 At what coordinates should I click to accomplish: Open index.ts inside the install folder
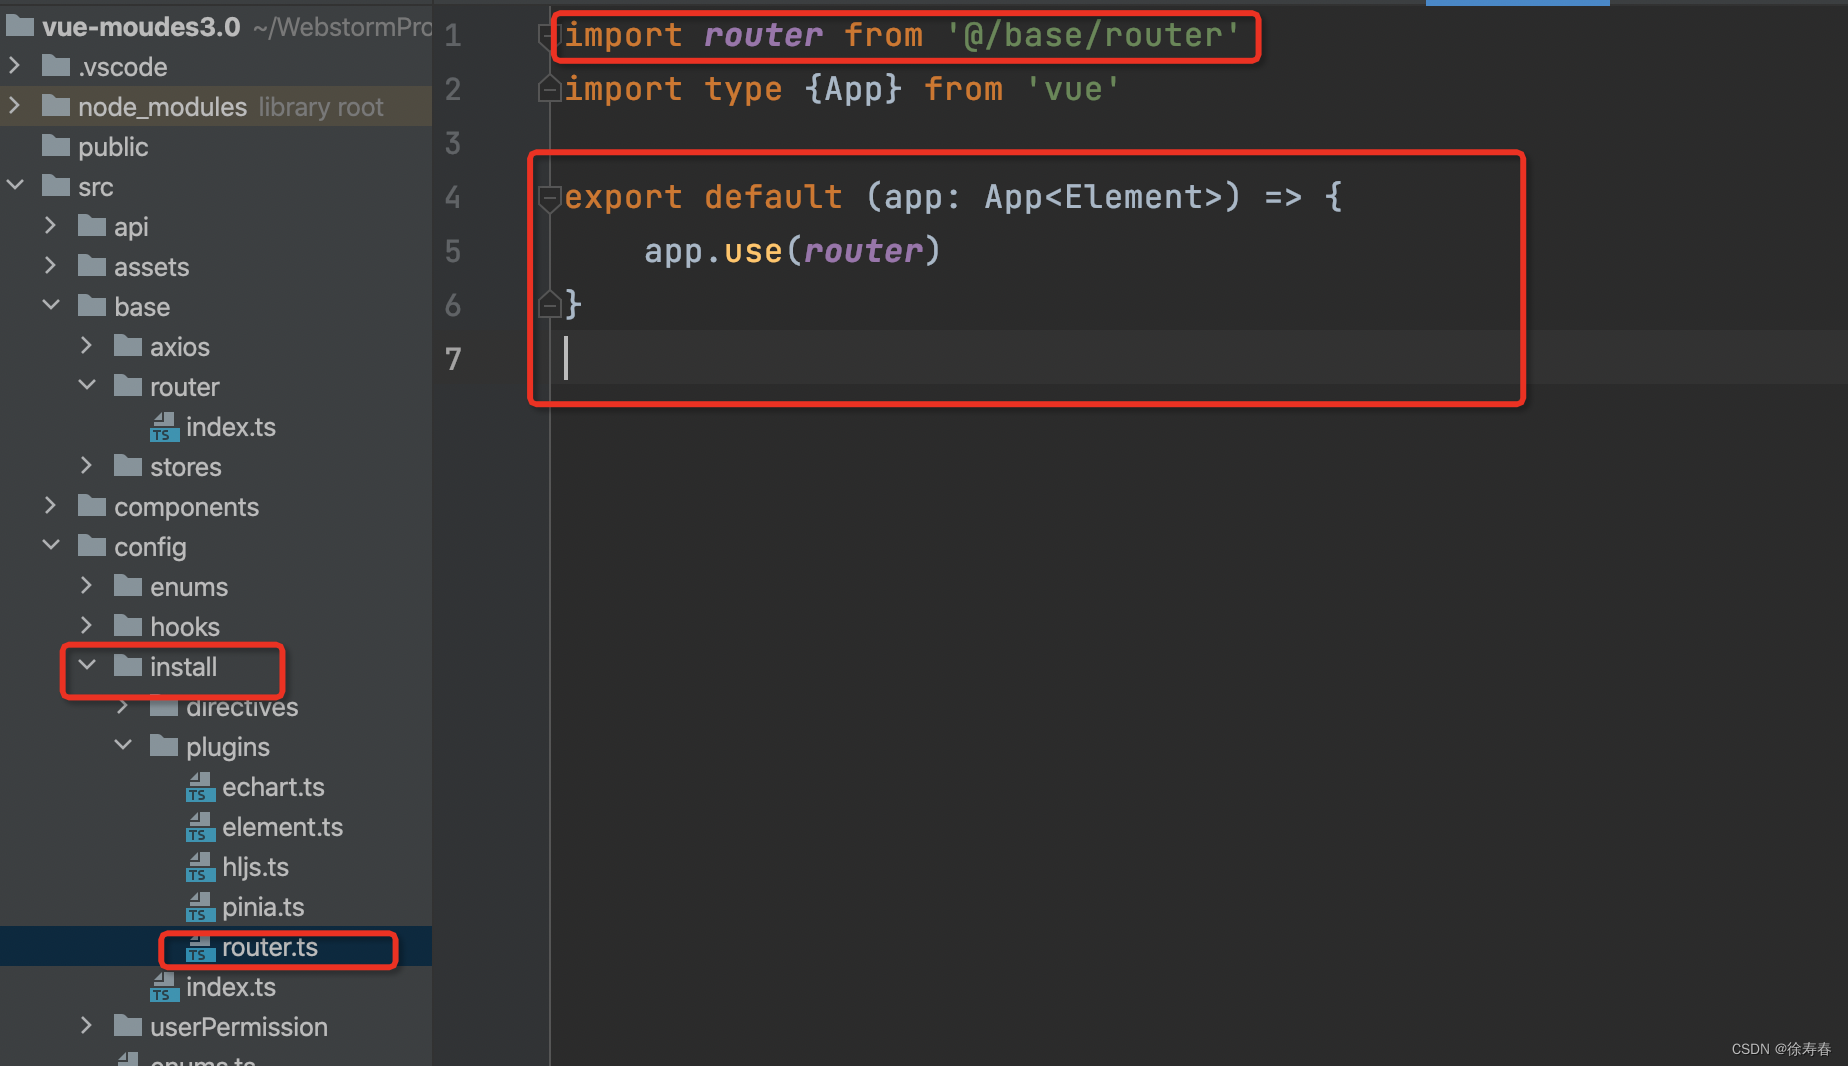pyautogui.click(x=231, y=987)
